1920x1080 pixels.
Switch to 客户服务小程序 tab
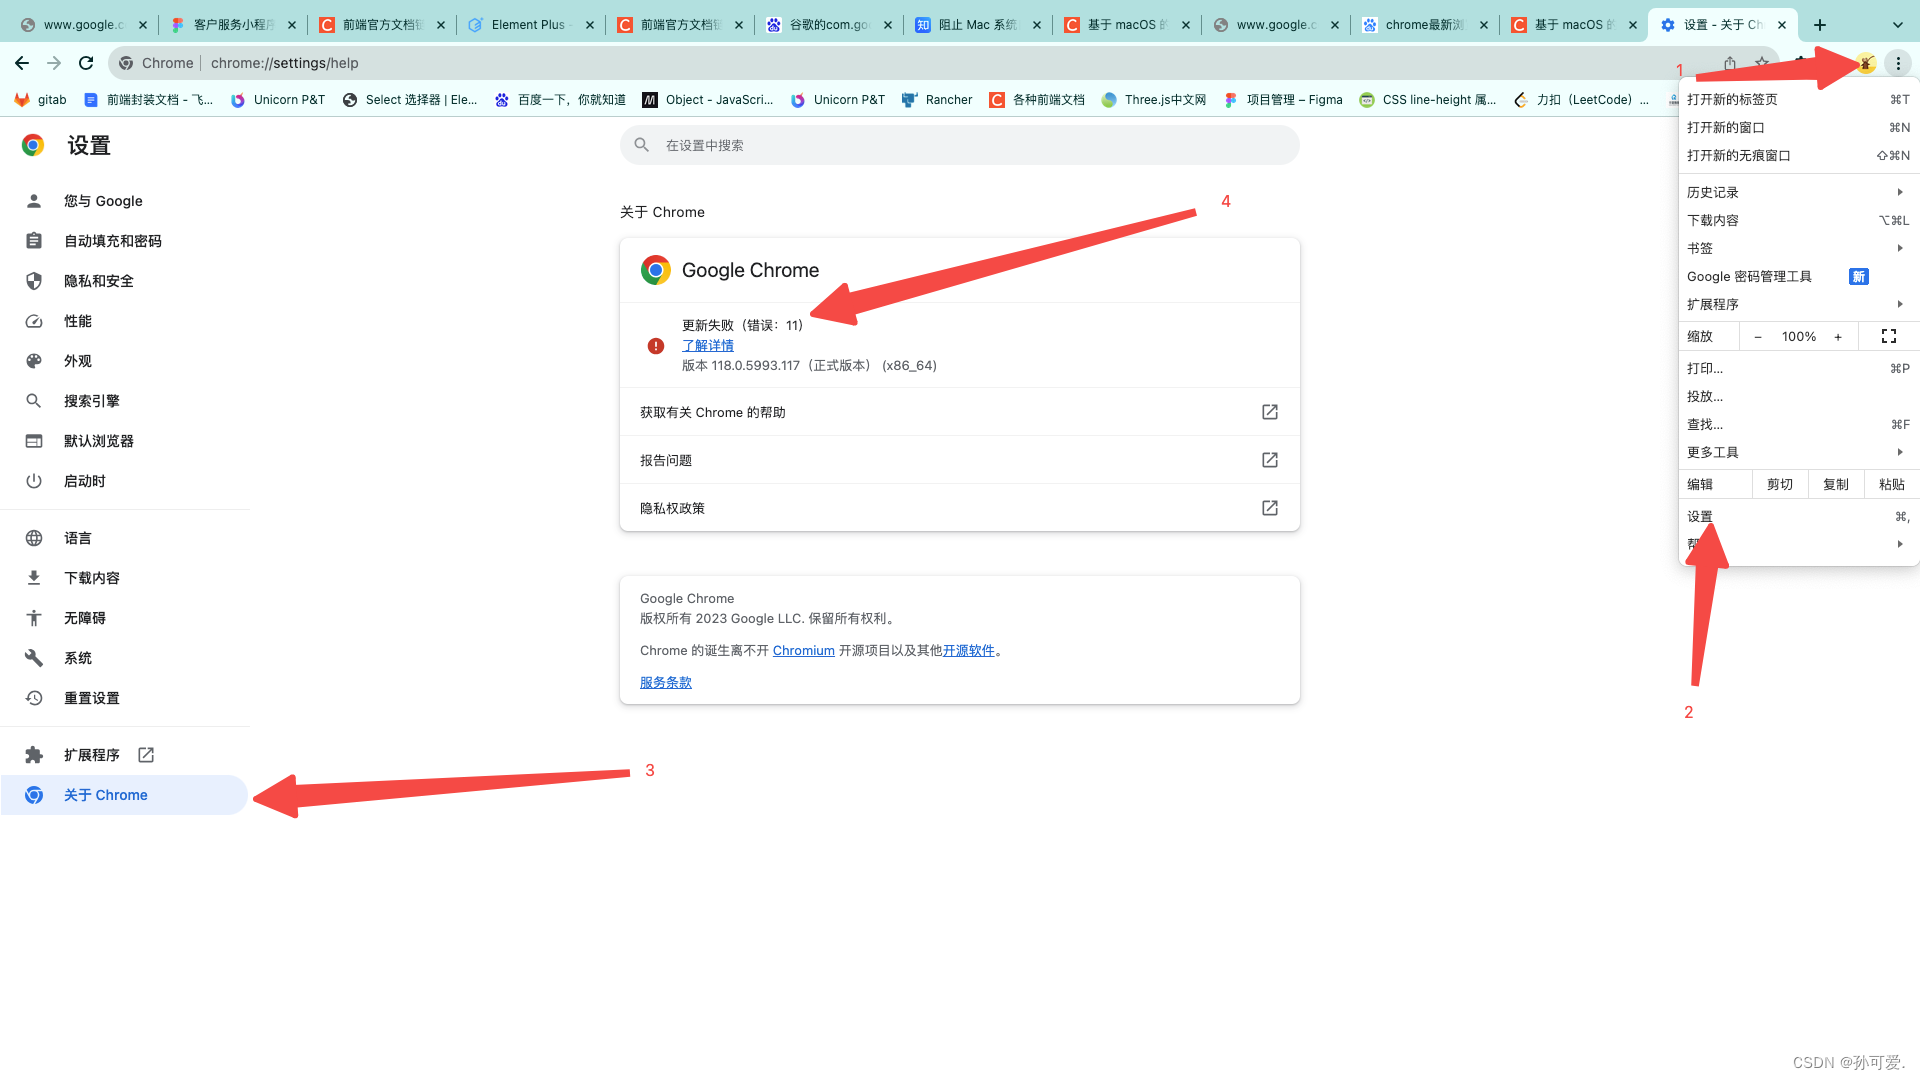coord(232,25)
